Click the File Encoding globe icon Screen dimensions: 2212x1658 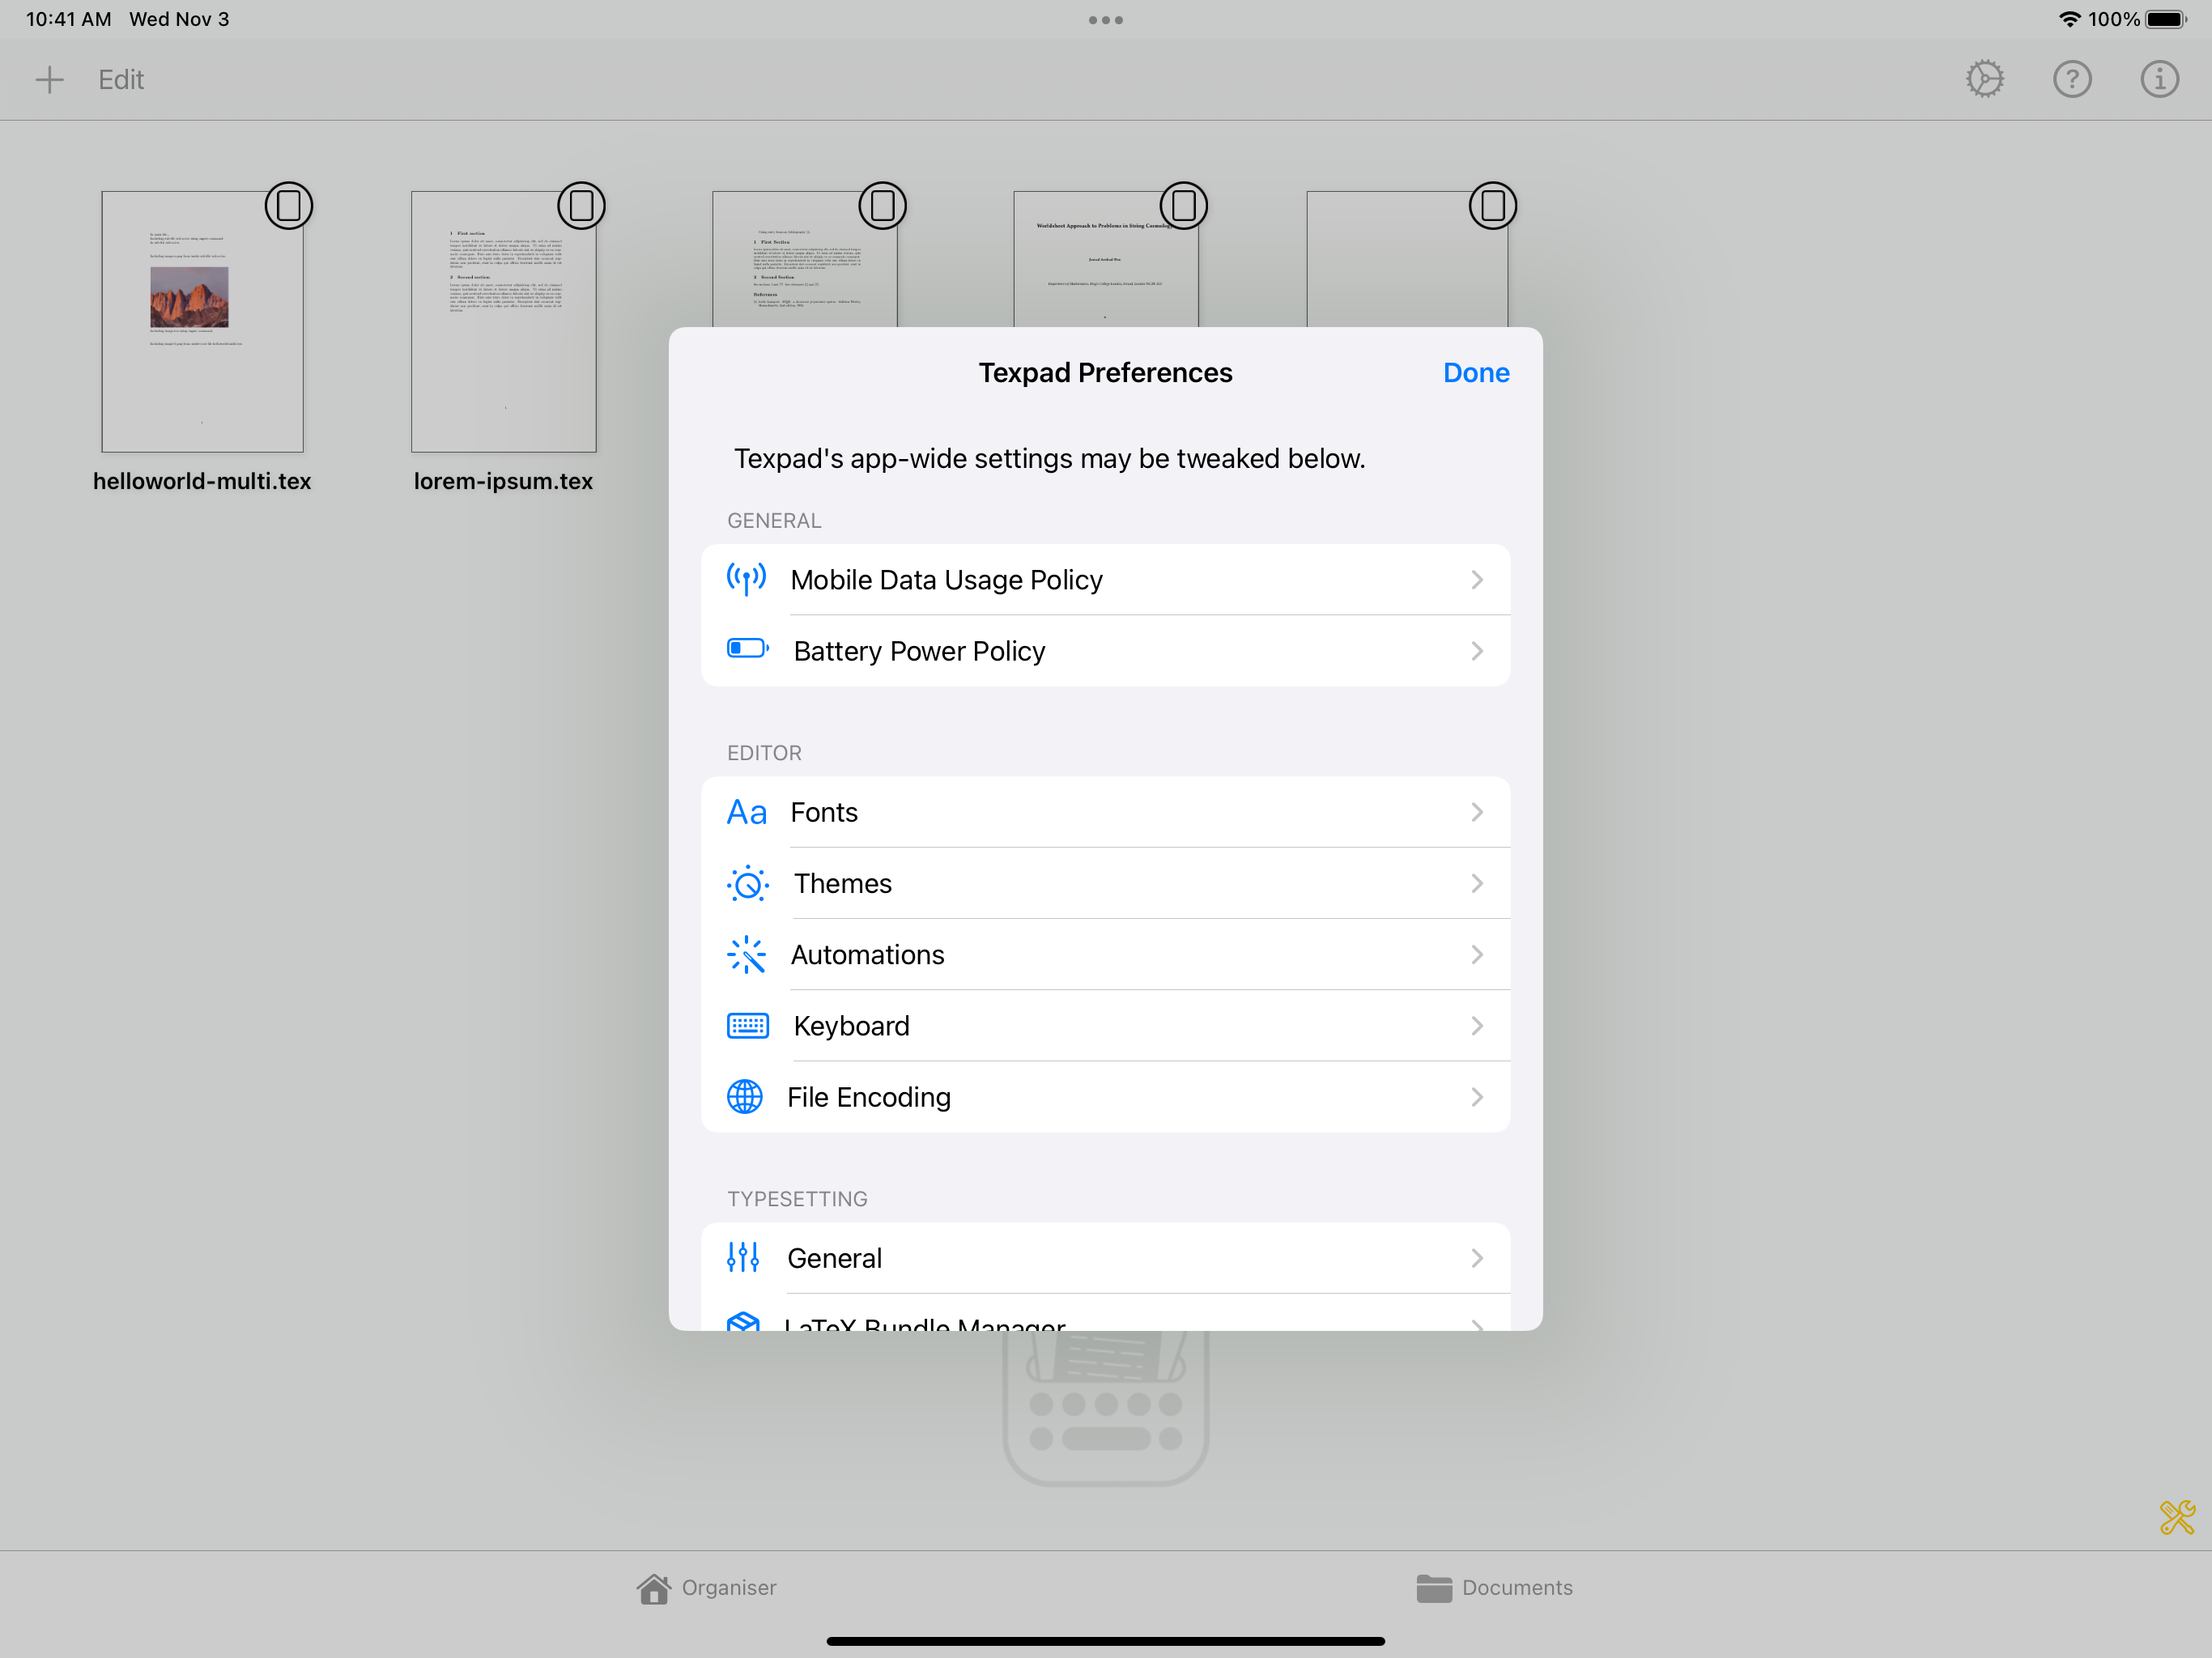click(745, 1097)
